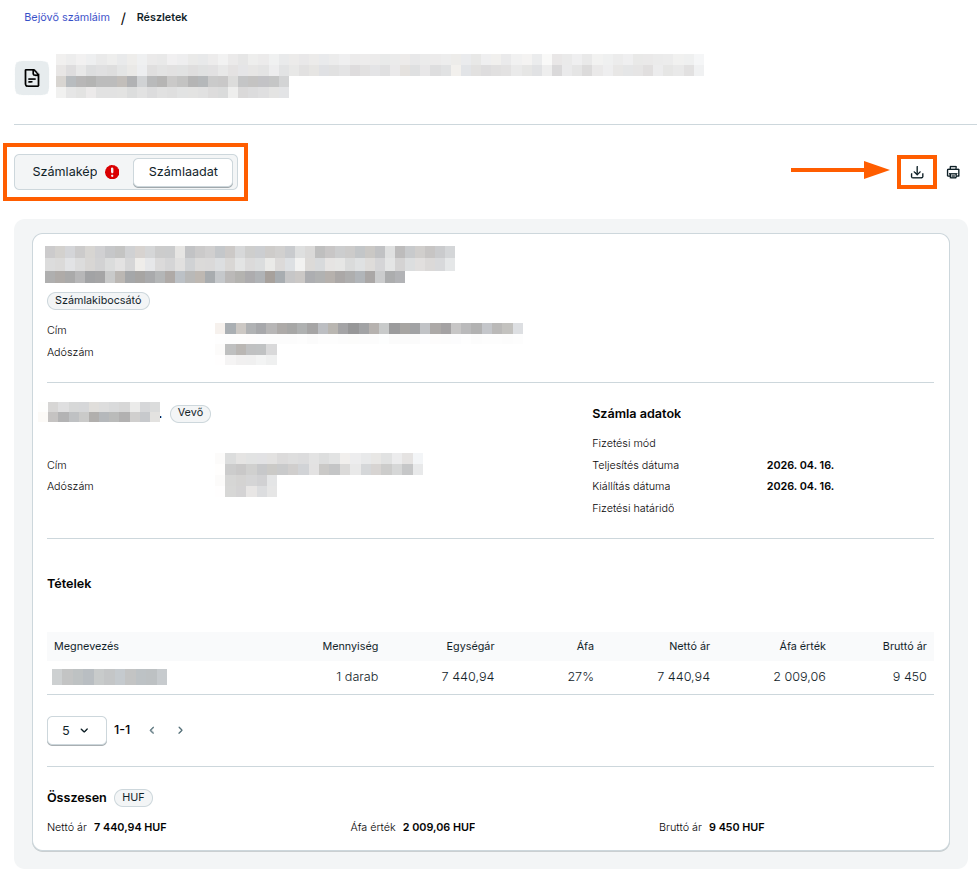The height and width of the screenshot is (881, 977).
Task: Click the Mennyiség column header
Action: [350, 646]
